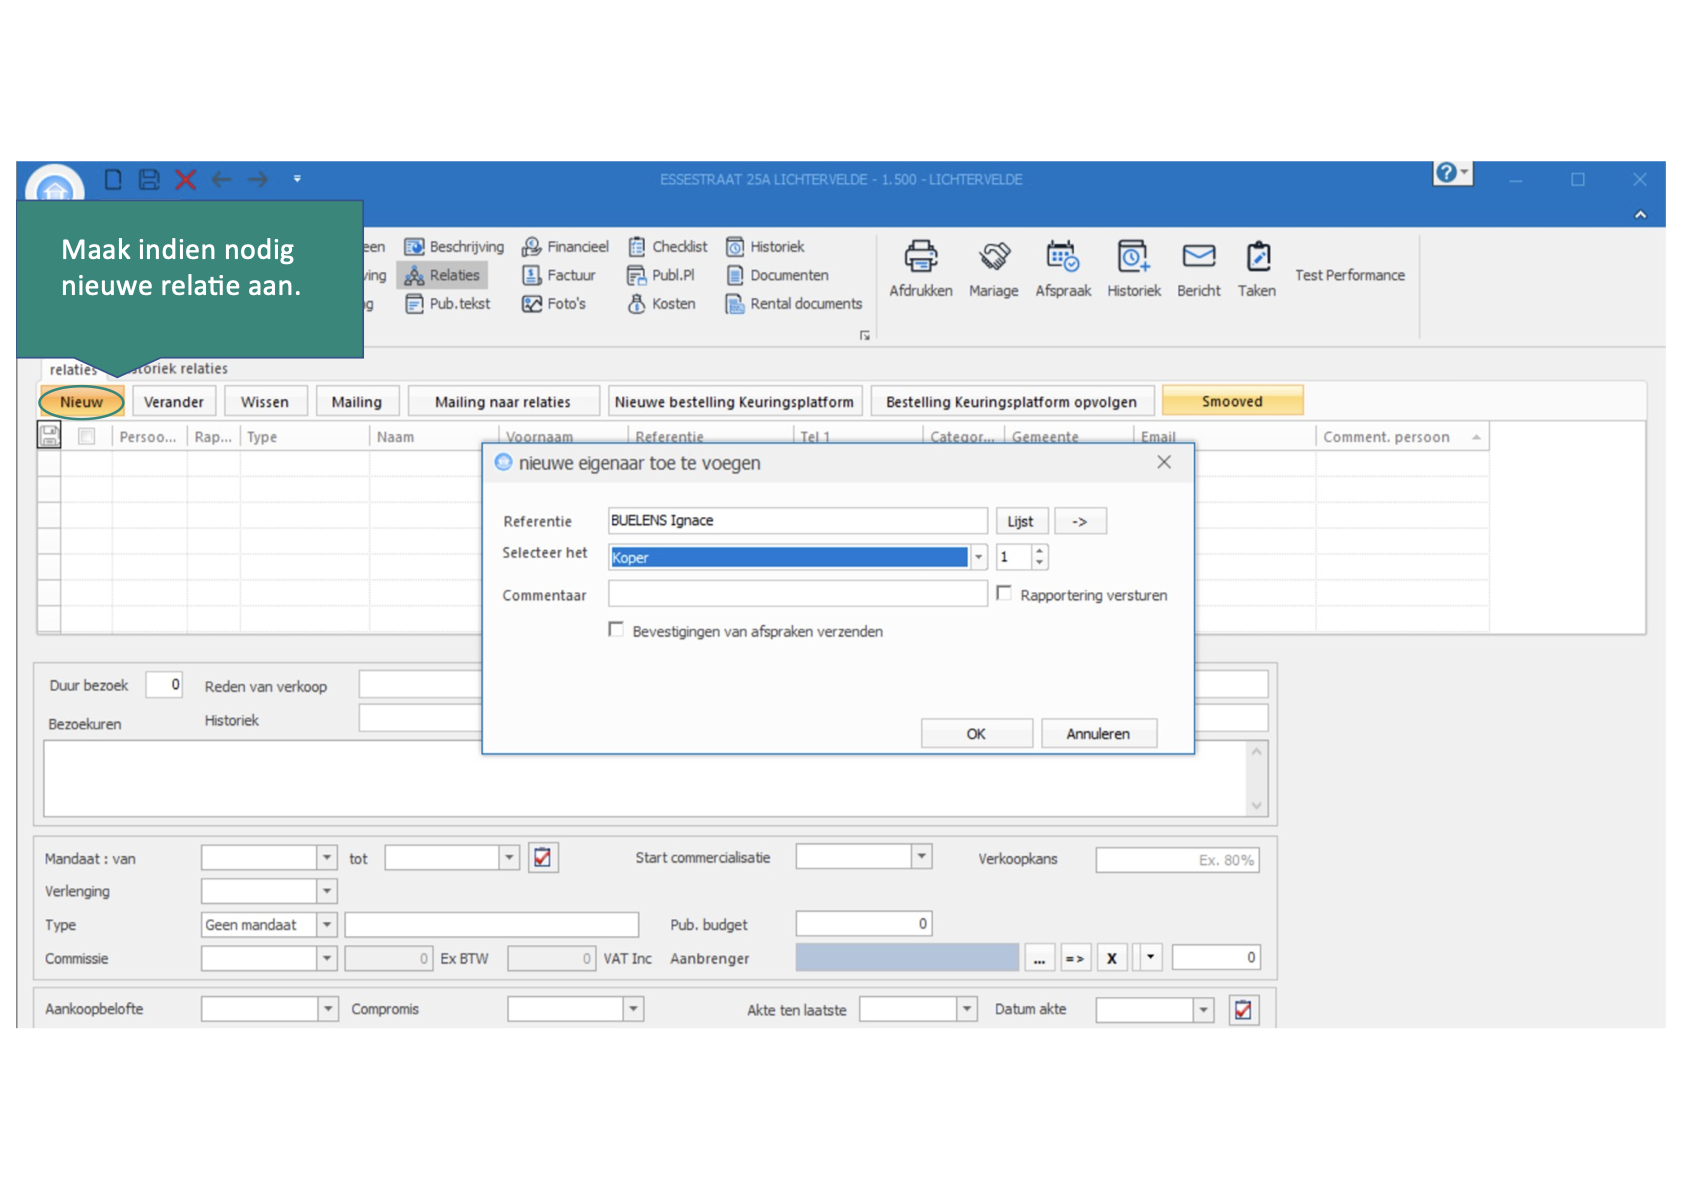The image size is (1684, 1192).
Task: Click Mailing naar relaties button
Action: [503, 402]
